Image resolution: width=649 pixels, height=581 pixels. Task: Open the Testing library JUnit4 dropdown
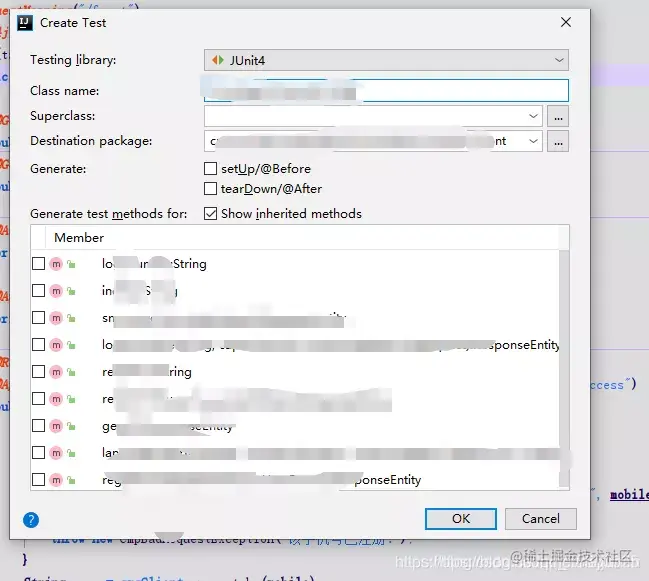(x=386, y=60)
